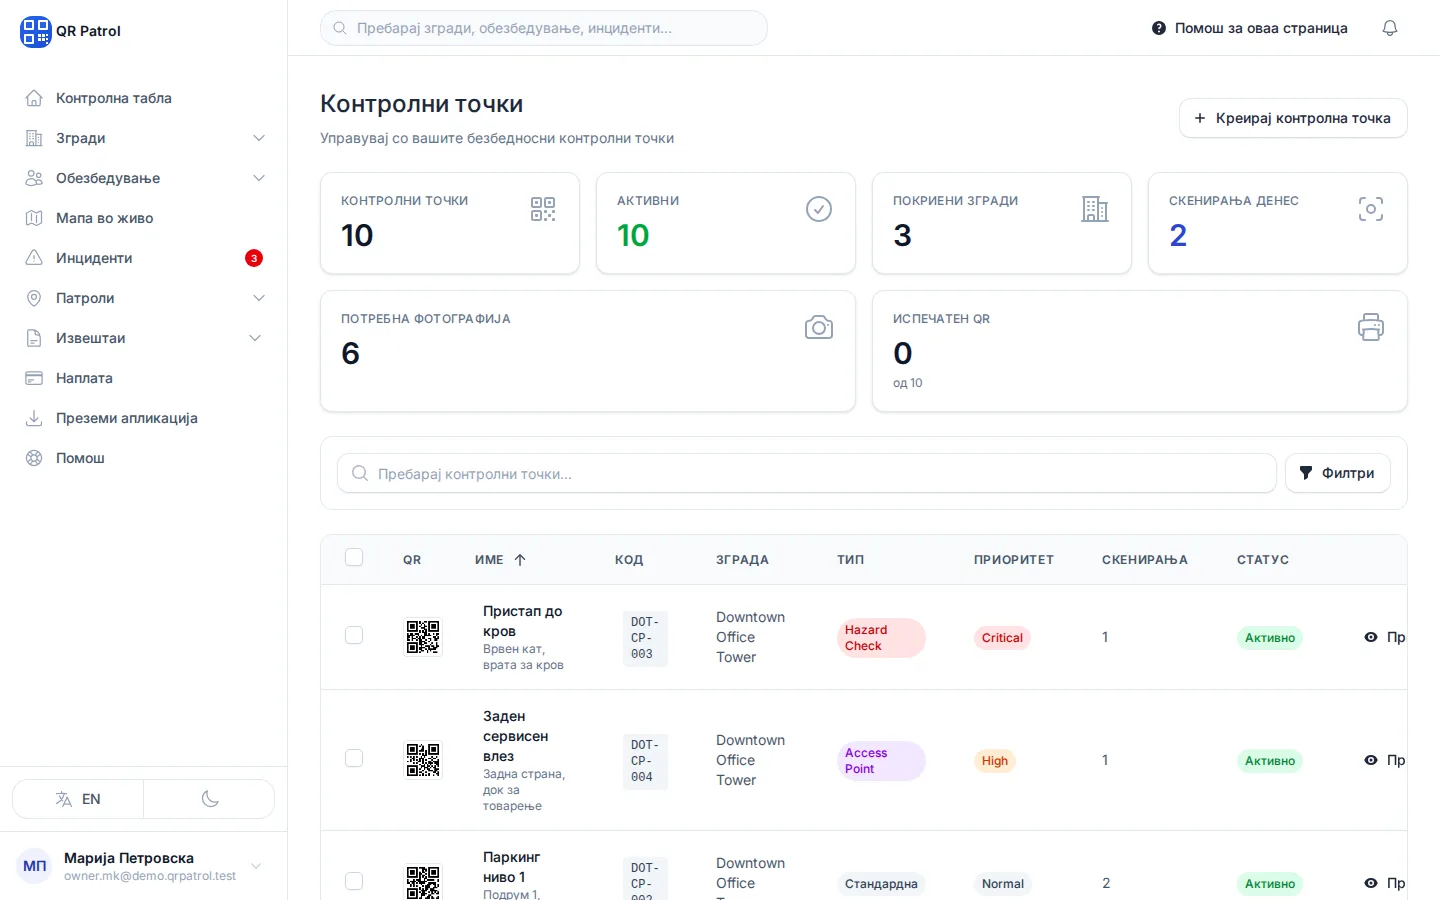Click the Critical priority badge
Screen dimensions: 1440x900
[x=1002, y=638]
